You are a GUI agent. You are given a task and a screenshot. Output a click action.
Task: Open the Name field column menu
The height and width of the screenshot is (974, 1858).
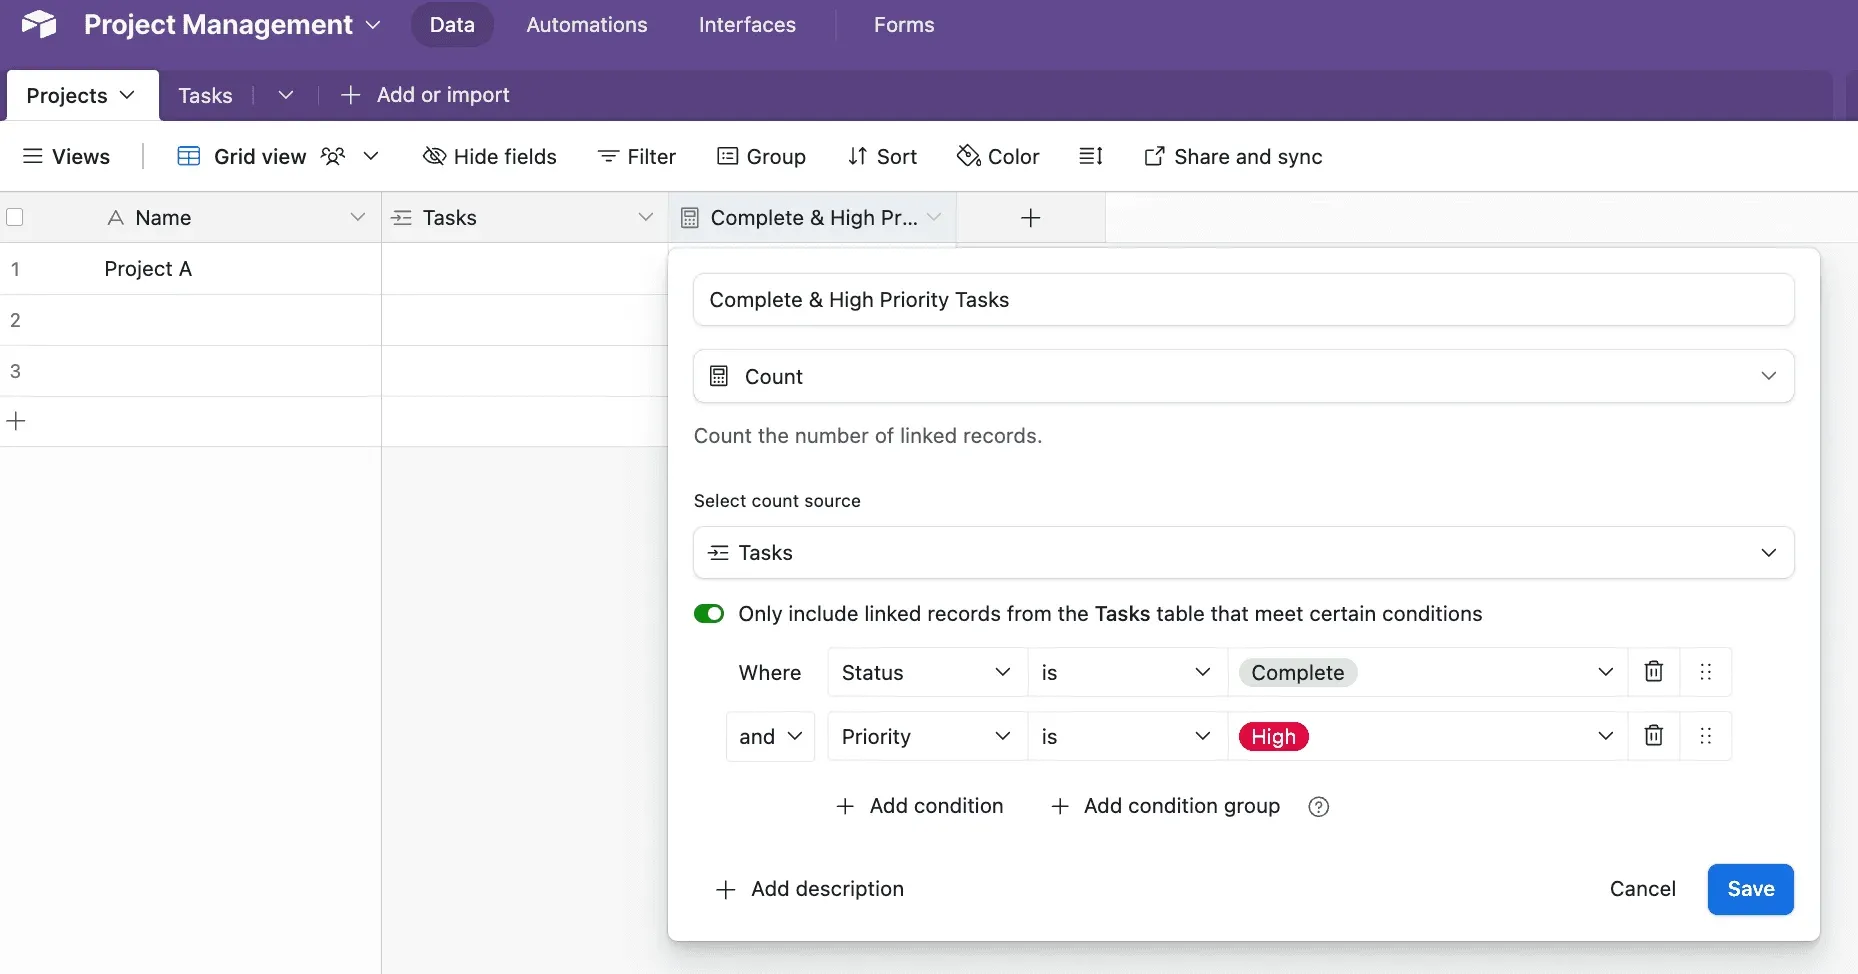[x=357, y=217]
